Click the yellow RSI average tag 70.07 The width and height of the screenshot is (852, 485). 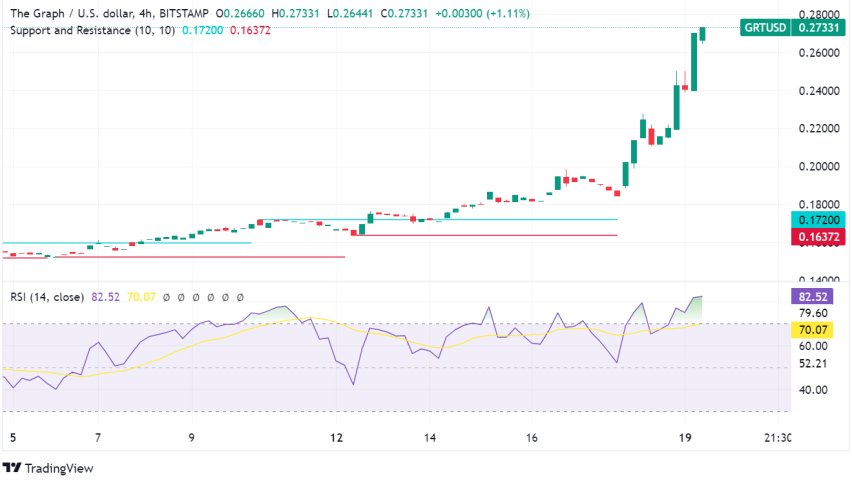(x=812, y=330)
